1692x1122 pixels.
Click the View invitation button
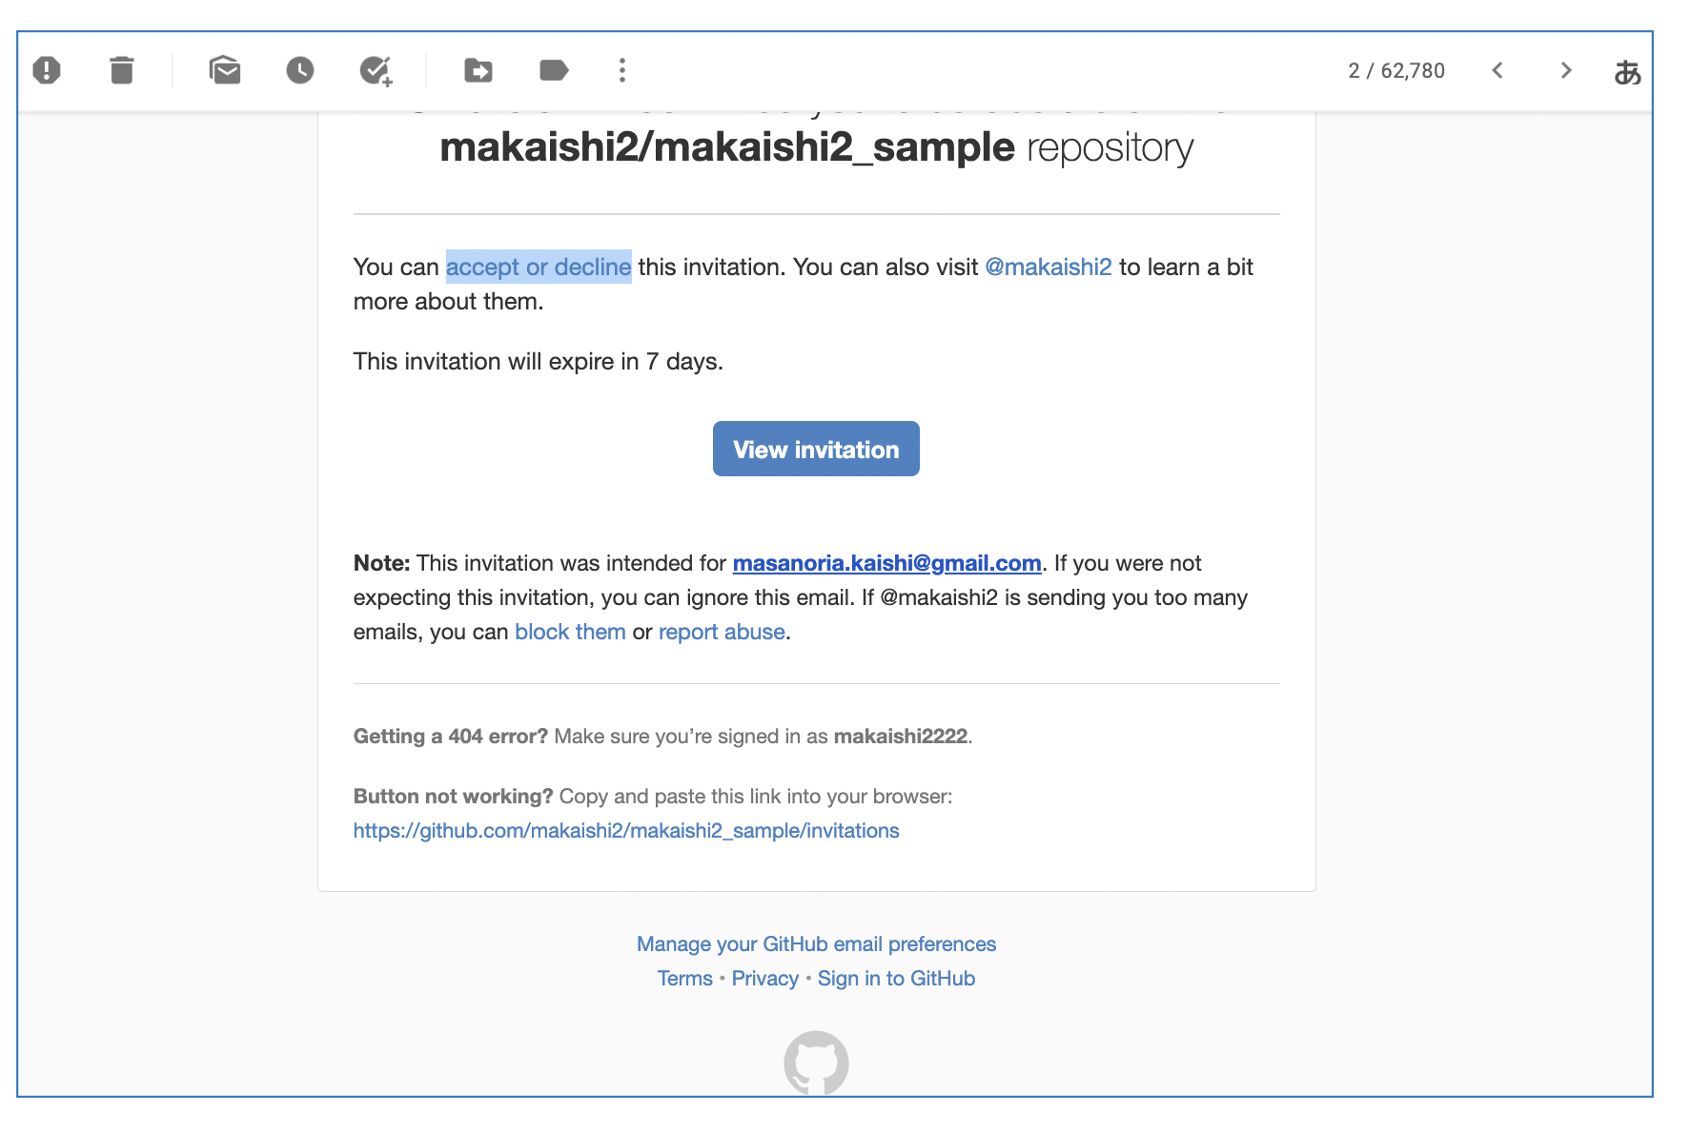[816, 449]
